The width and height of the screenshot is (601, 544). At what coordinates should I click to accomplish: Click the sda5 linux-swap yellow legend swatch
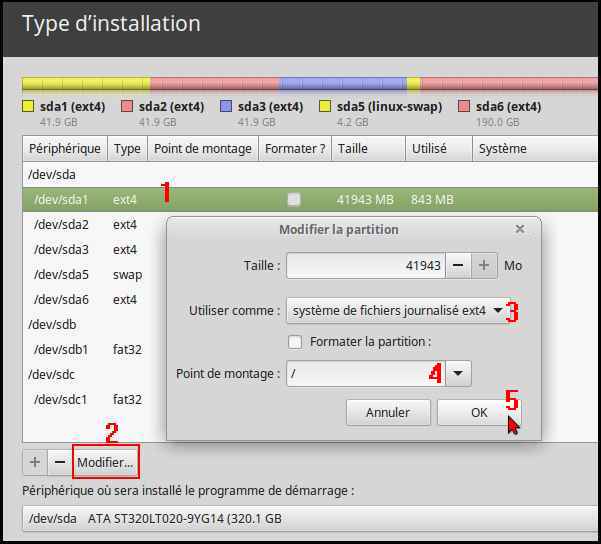click(x=325, y=106)
